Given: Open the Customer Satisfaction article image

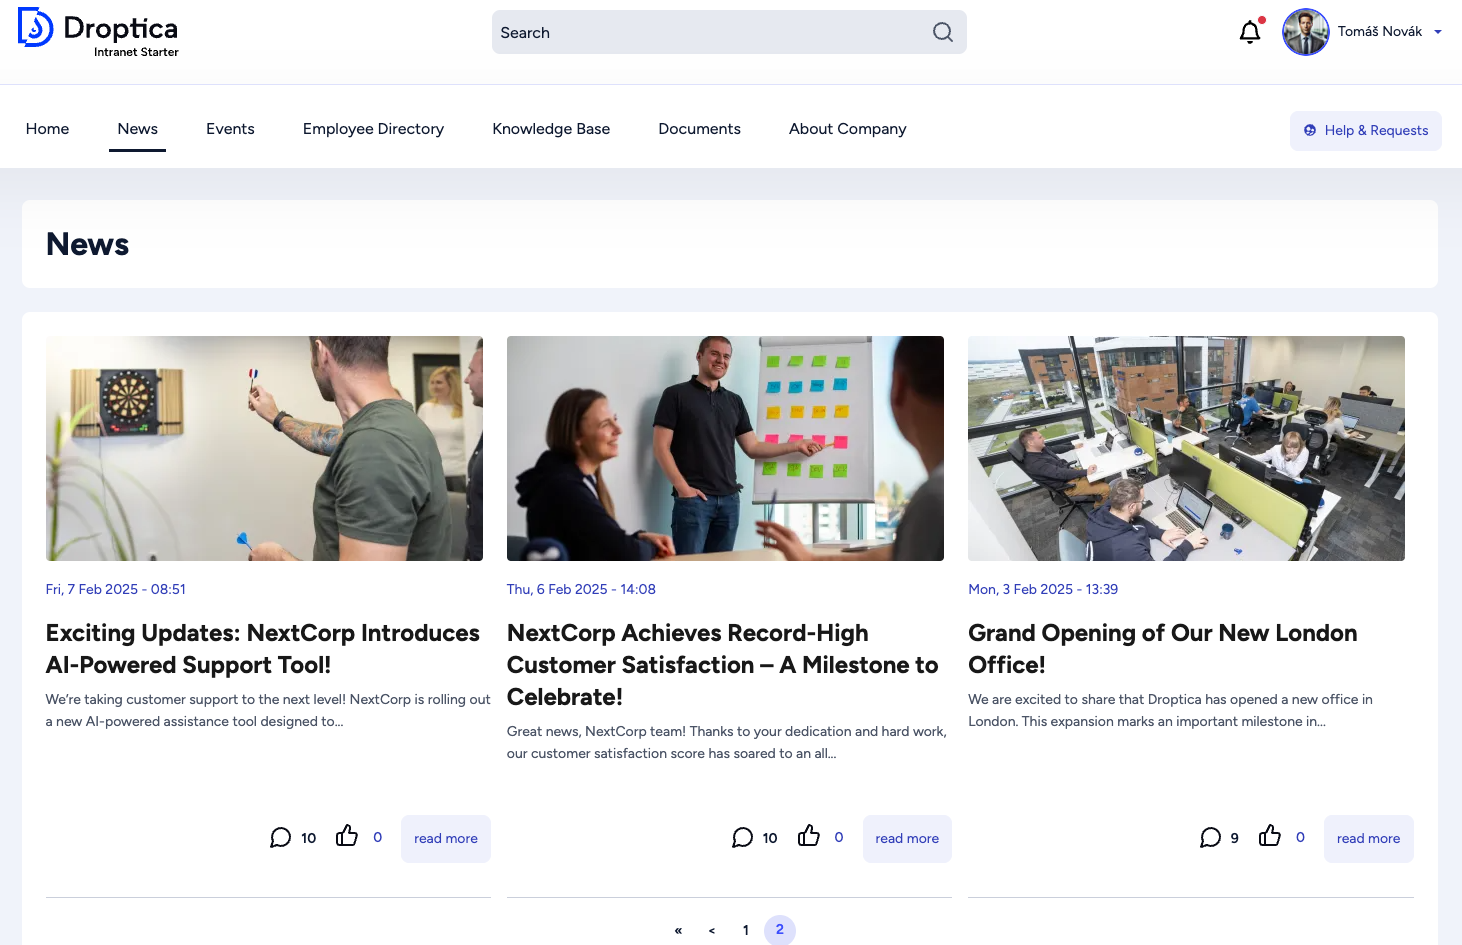Looking at the screenshot, I should click(725, 447).
